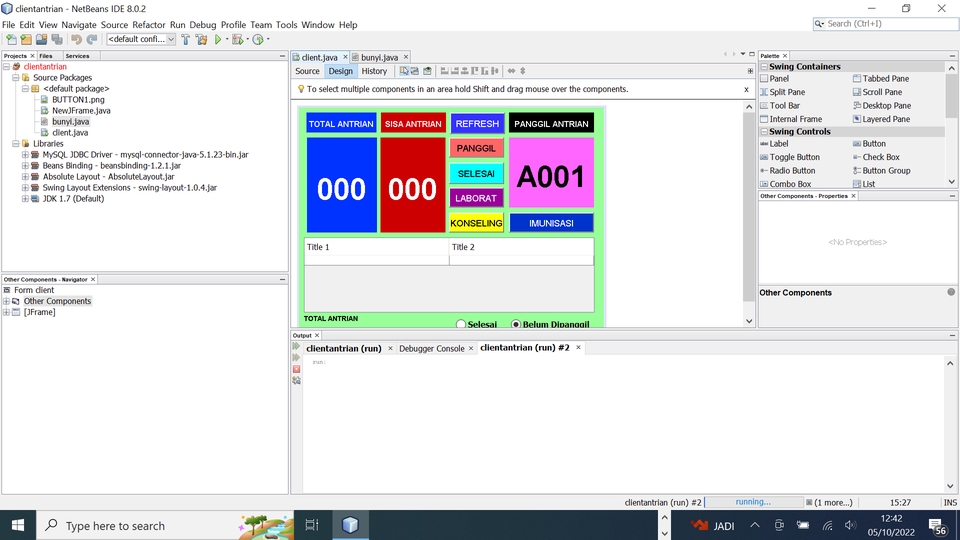
Task: Click Clean and Build Project icon
Action: click(x=201, y=39)
